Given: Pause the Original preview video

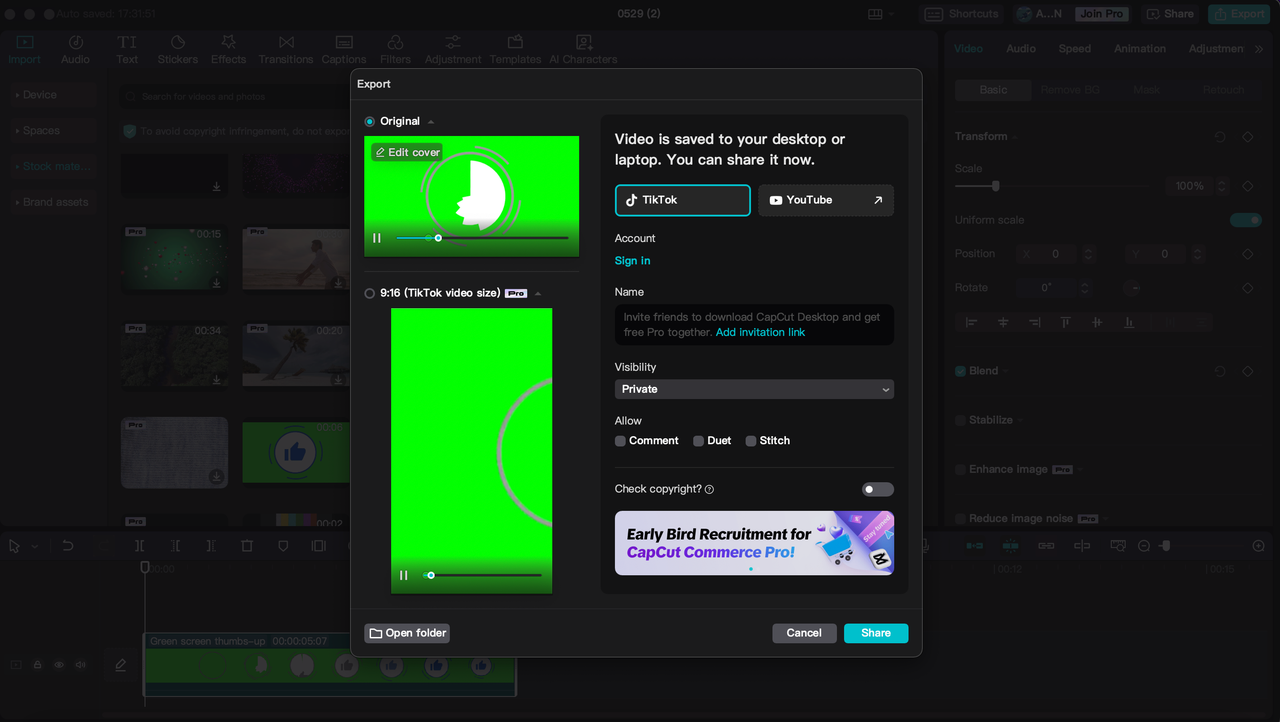Looking at the screenshot, I should [377, 238].
